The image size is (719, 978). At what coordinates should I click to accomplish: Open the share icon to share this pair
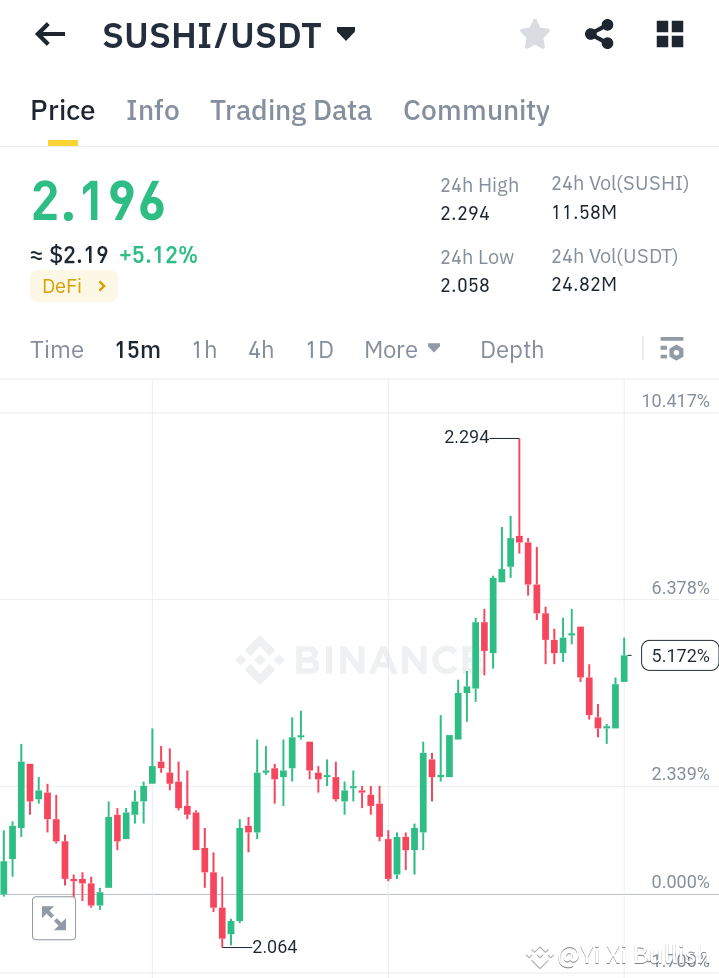click(599, 33)
